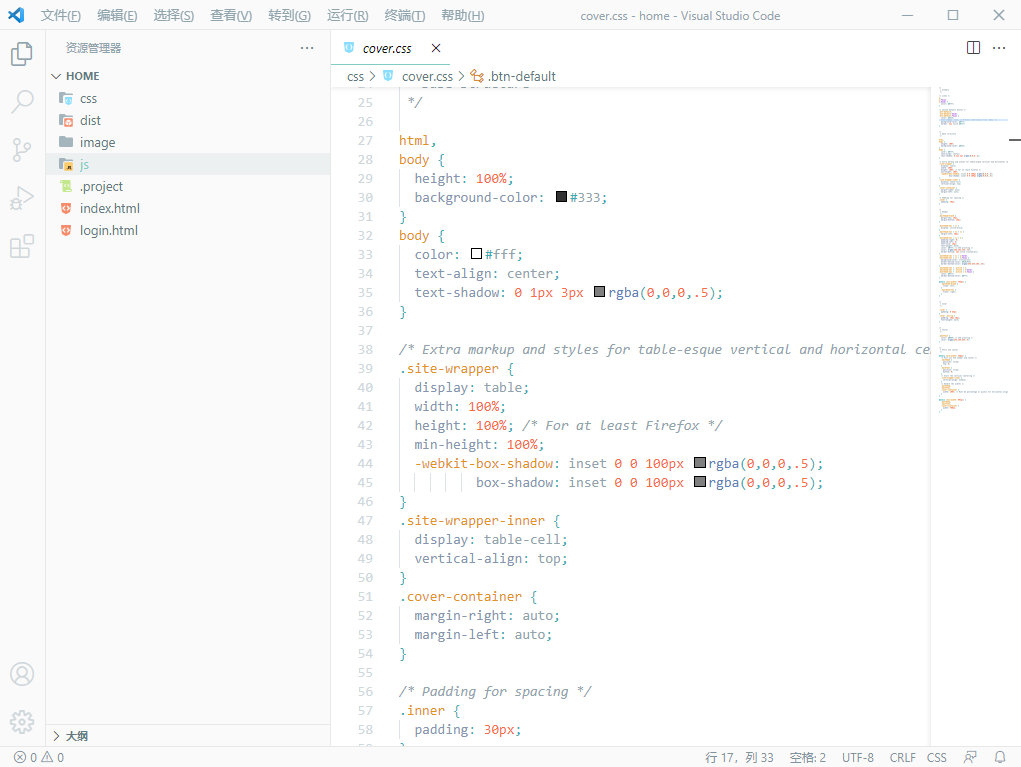Viewport: 1021px width, 767px height.
Task: Click the errors and warnings status indicator
Action: coord(39,757)
